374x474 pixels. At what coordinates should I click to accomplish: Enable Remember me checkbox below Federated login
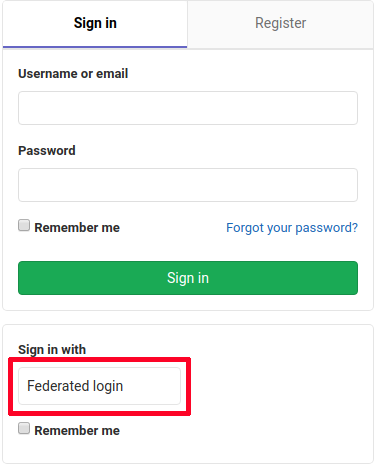point(24,428)
